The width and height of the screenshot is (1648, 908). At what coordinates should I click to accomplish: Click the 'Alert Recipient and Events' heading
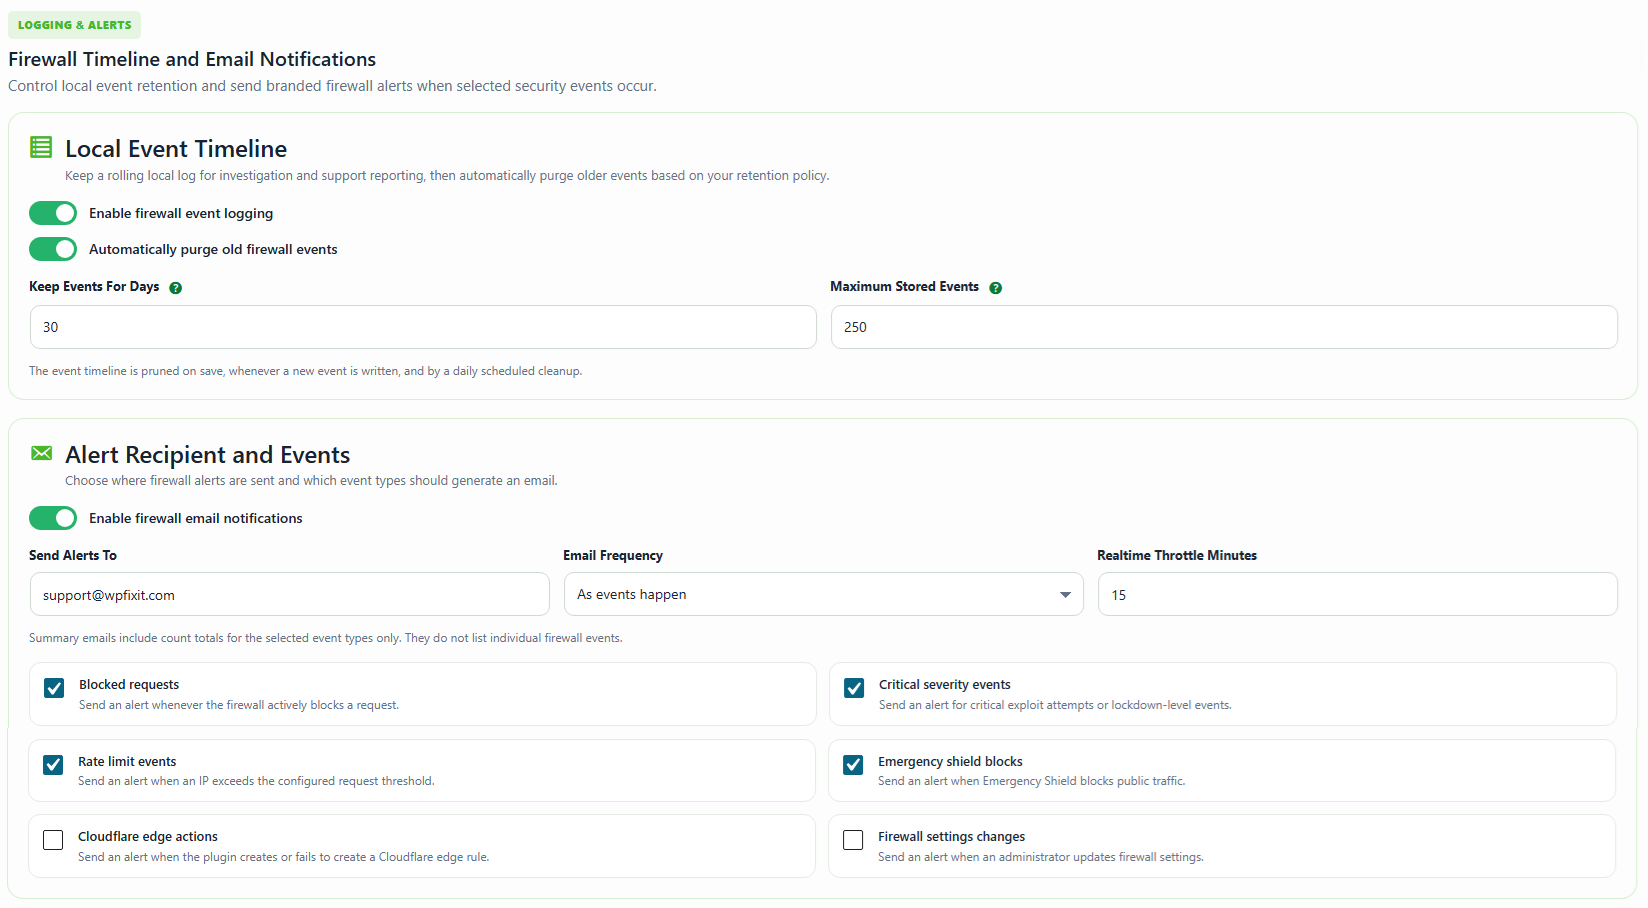(208, 455)
